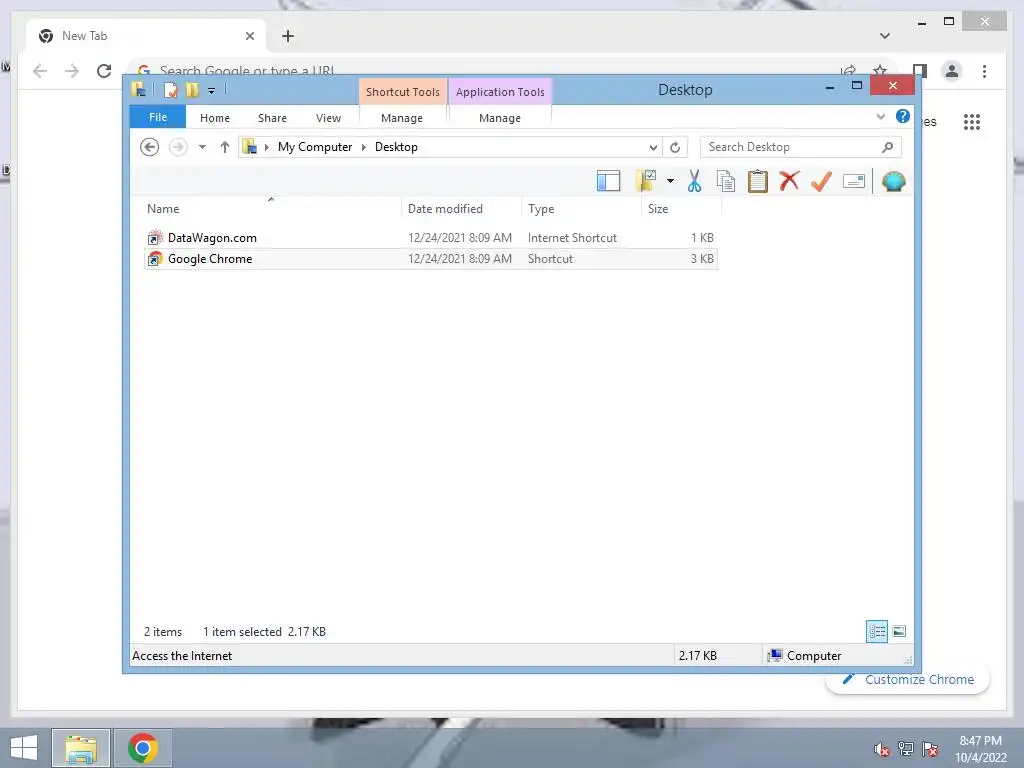Click the Paste clipboard toolbar icon
Screen dimensions: 1024x768
click(758, 181)
